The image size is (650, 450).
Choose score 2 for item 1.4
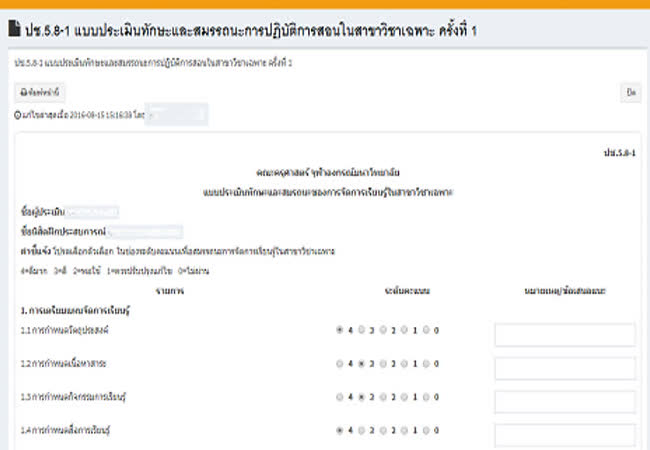(x=383, y=431)
